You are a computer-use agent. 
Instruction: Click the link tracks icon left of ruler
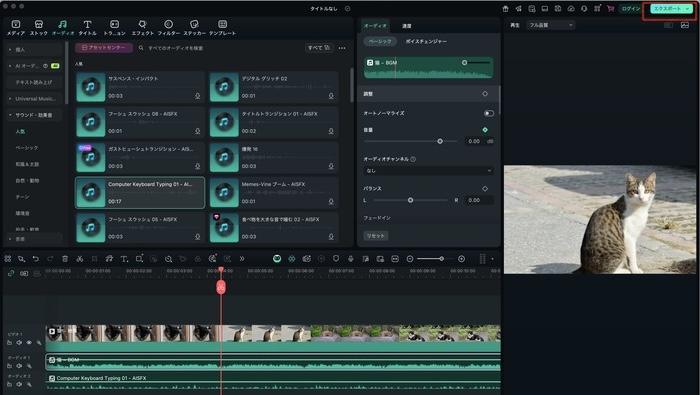pos(11,273)
